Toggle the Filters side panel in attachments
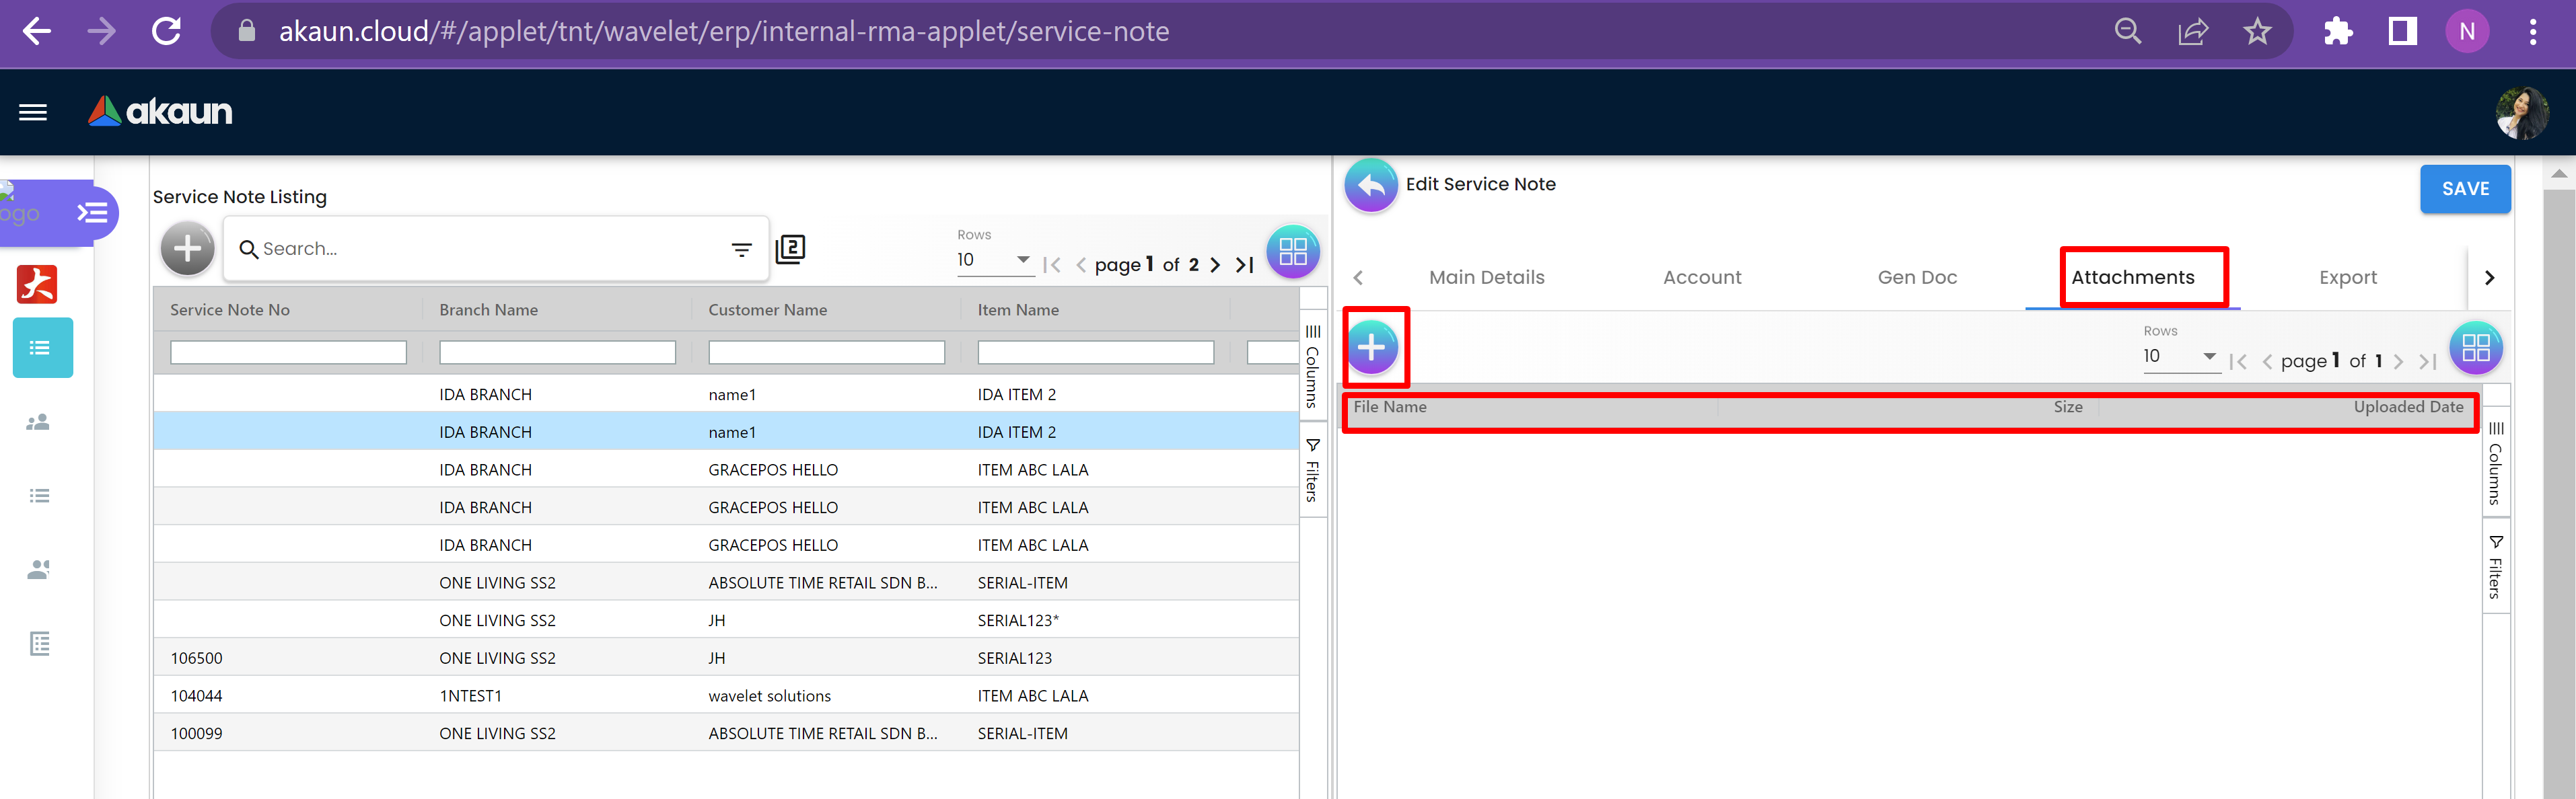The width and height of the screenshot is (2576, 799). click(x=2495, y=567)
